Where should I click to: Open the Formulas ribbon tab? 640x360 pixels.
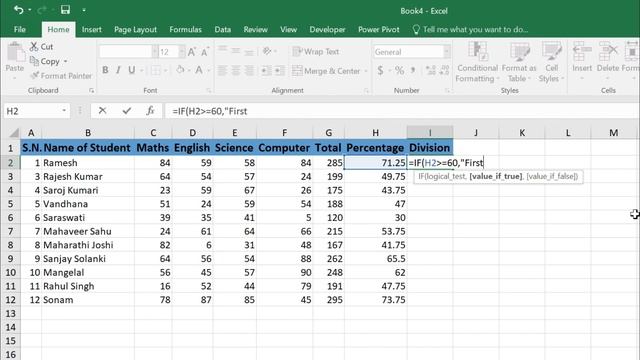point(185,29)
